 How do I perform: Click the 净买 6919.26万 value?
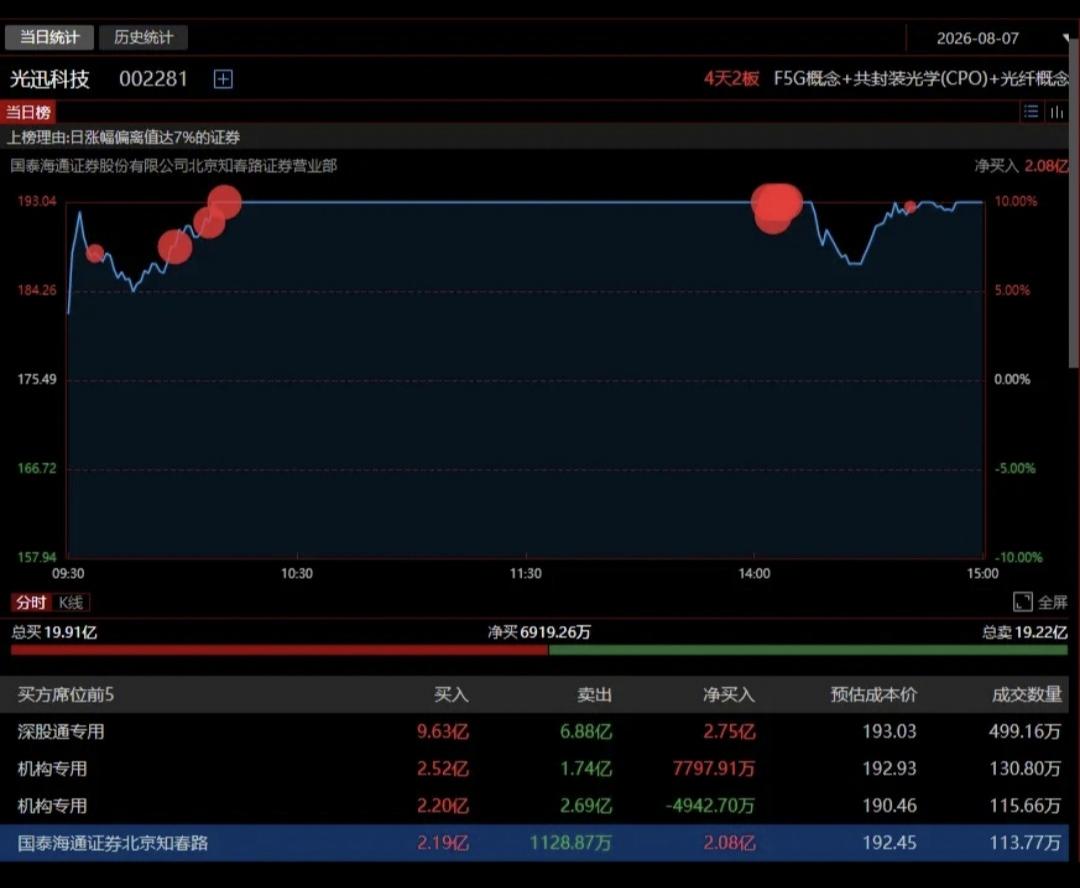point(539,632)
